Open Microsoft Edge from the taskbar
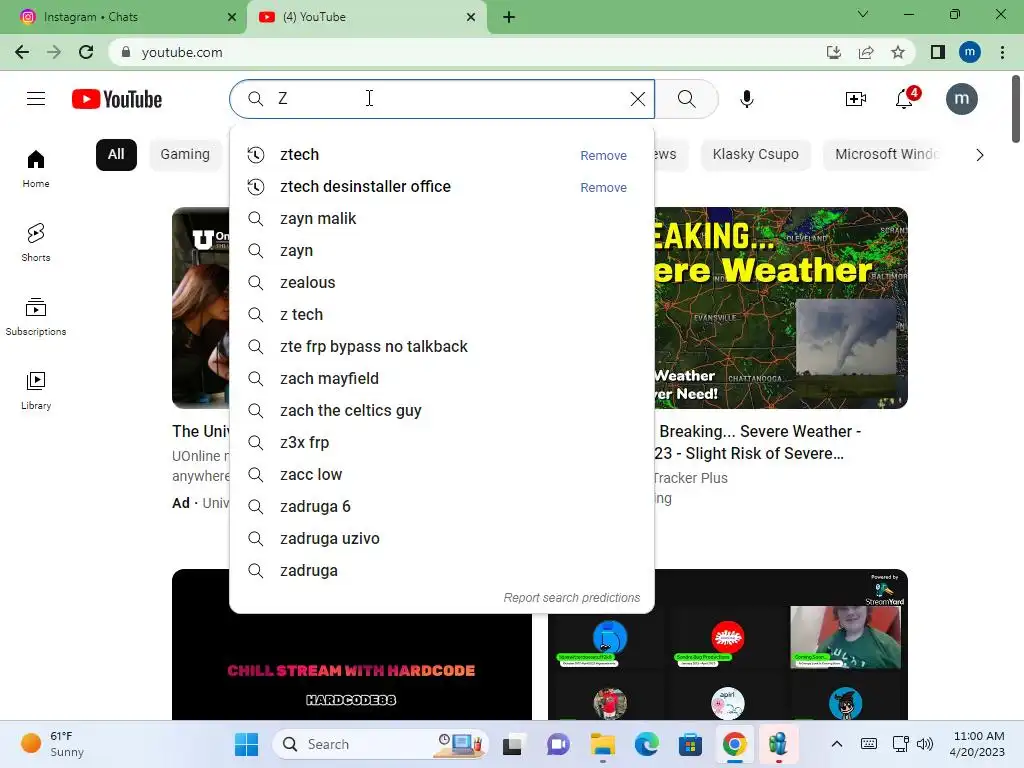 pyautogui.click(x=647, y=744)
